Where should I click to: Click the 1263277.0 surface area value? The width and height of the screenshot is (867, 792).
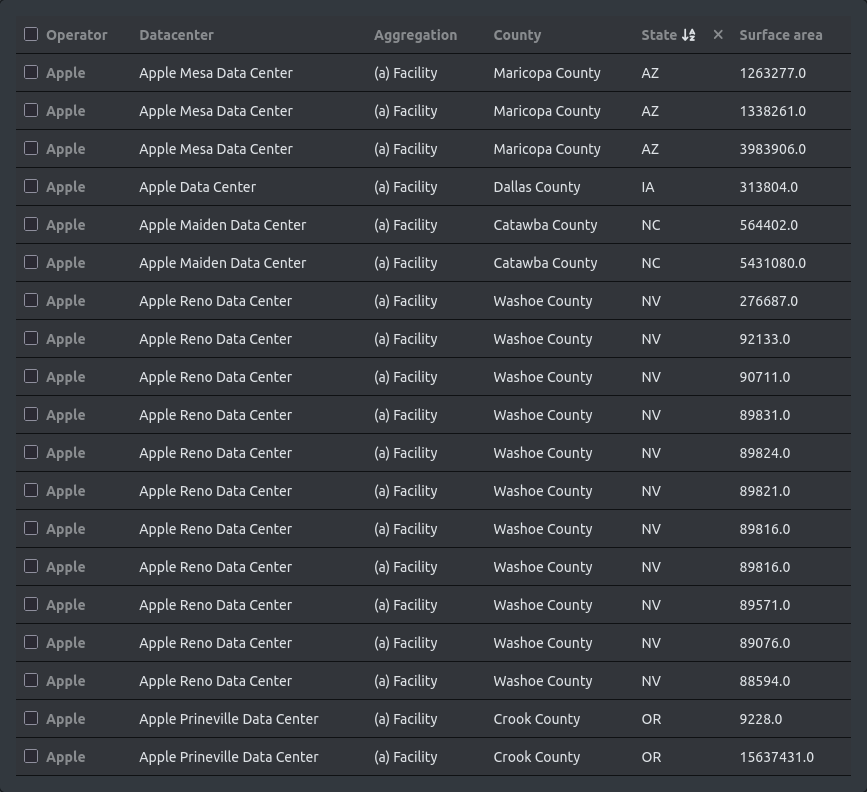pyautogui.click(x=772, y=73)
